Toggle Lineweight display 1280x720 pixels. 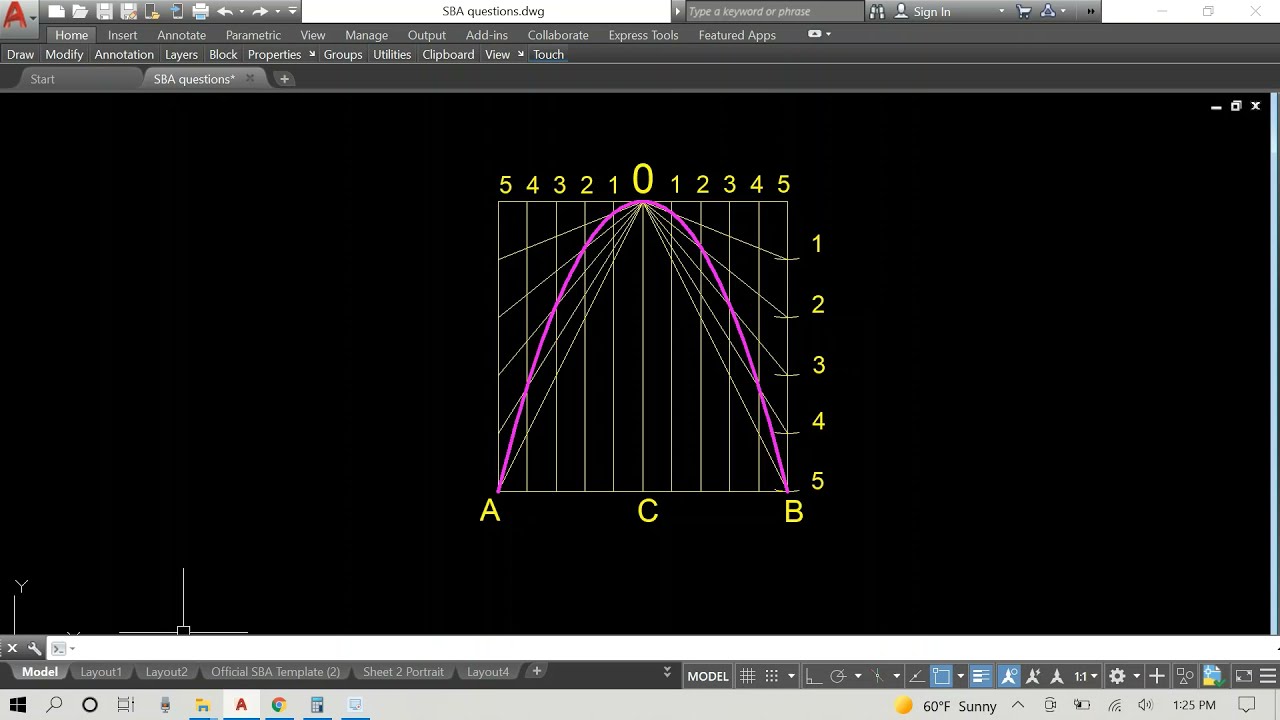pyautogui.click(x=980, y=676)
